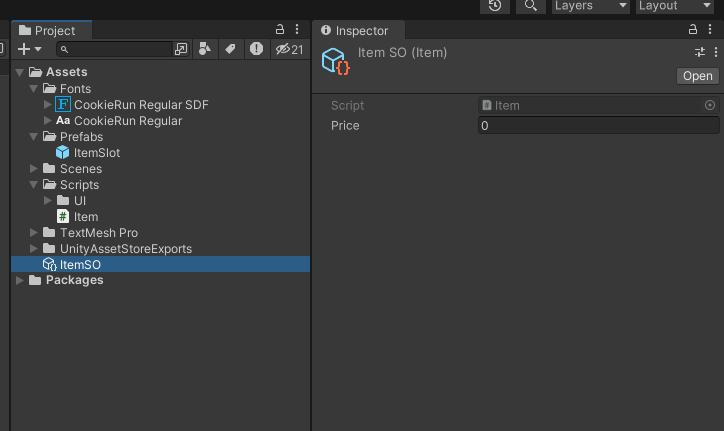Select the CookieRun Regular SDF font asset icon
The width and height of the screenshot is (724, 431).
click(x=63, y=104)
